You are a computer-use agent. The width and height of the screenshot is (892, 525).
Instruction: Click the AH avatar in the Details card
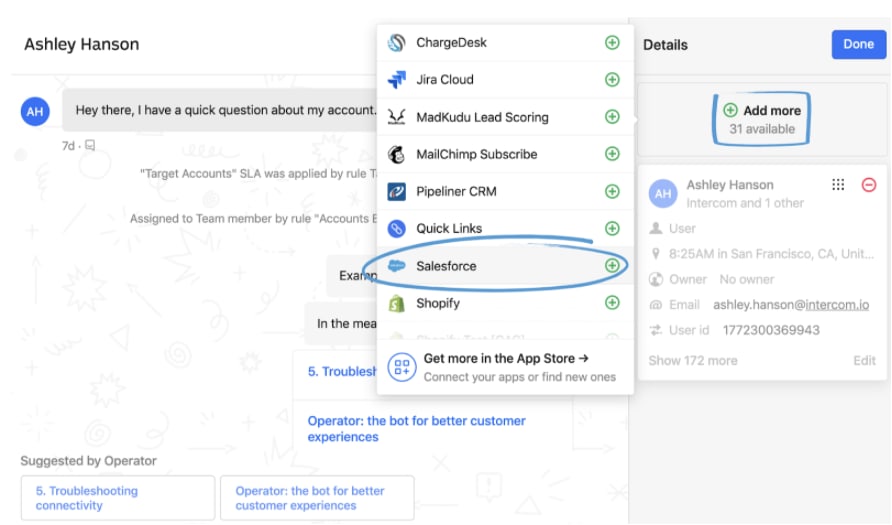click(663, 193)
